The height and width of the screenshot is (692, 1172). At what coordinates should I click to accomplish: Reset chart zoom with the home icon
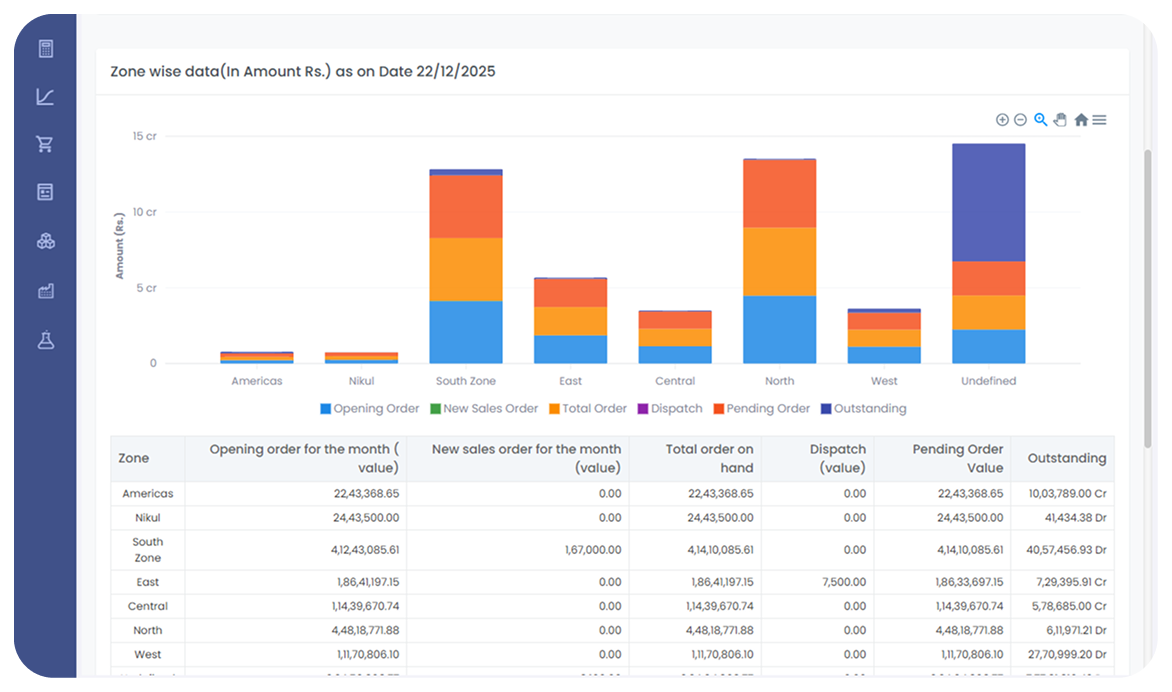tap(1081, 120)
